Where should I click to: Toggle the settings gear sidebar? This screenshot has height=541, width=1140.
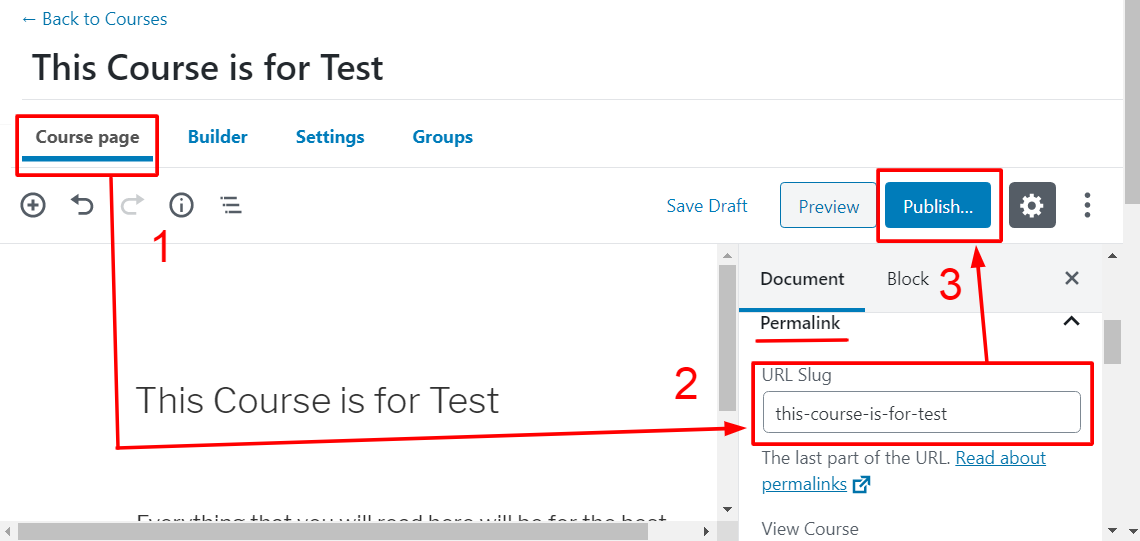click(1032, 206)
